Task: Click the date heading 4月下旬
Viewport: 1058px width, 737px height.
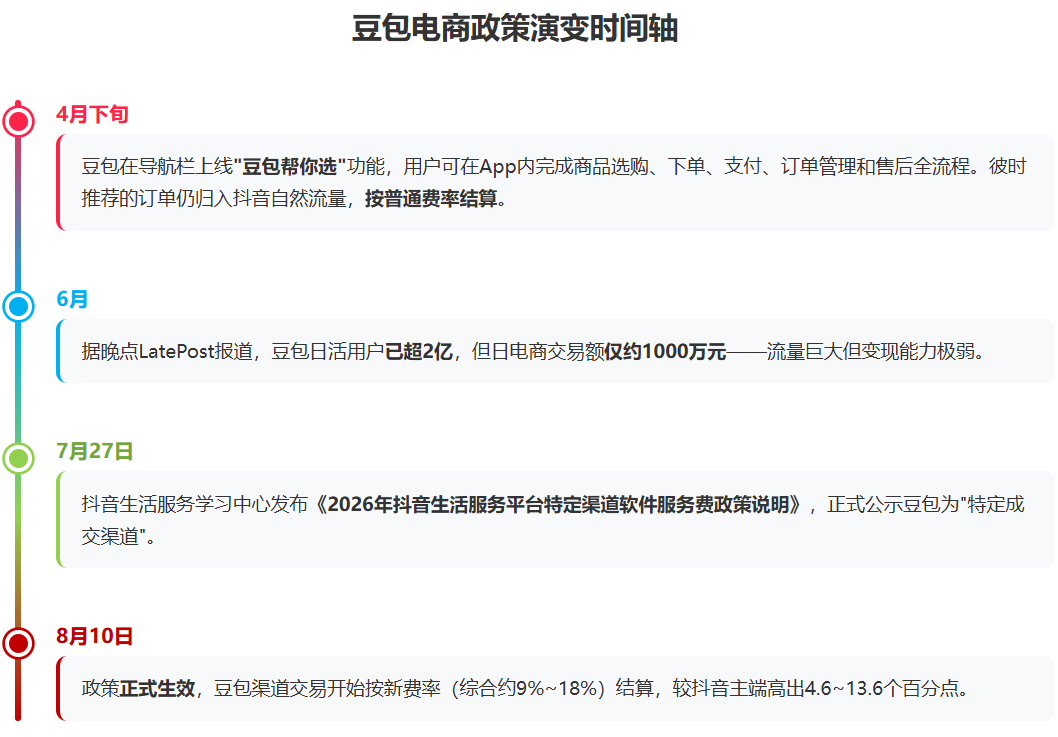Action: pyautogui.click(x=92, y=114)
